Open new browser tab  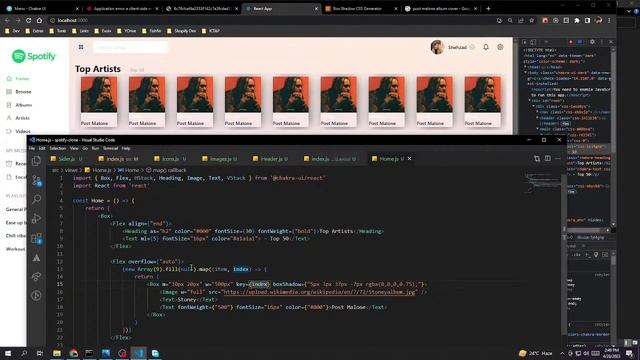[488, 9]
